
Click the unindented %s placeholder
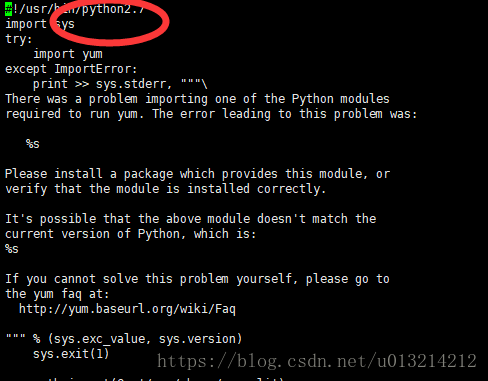[12, 249]
